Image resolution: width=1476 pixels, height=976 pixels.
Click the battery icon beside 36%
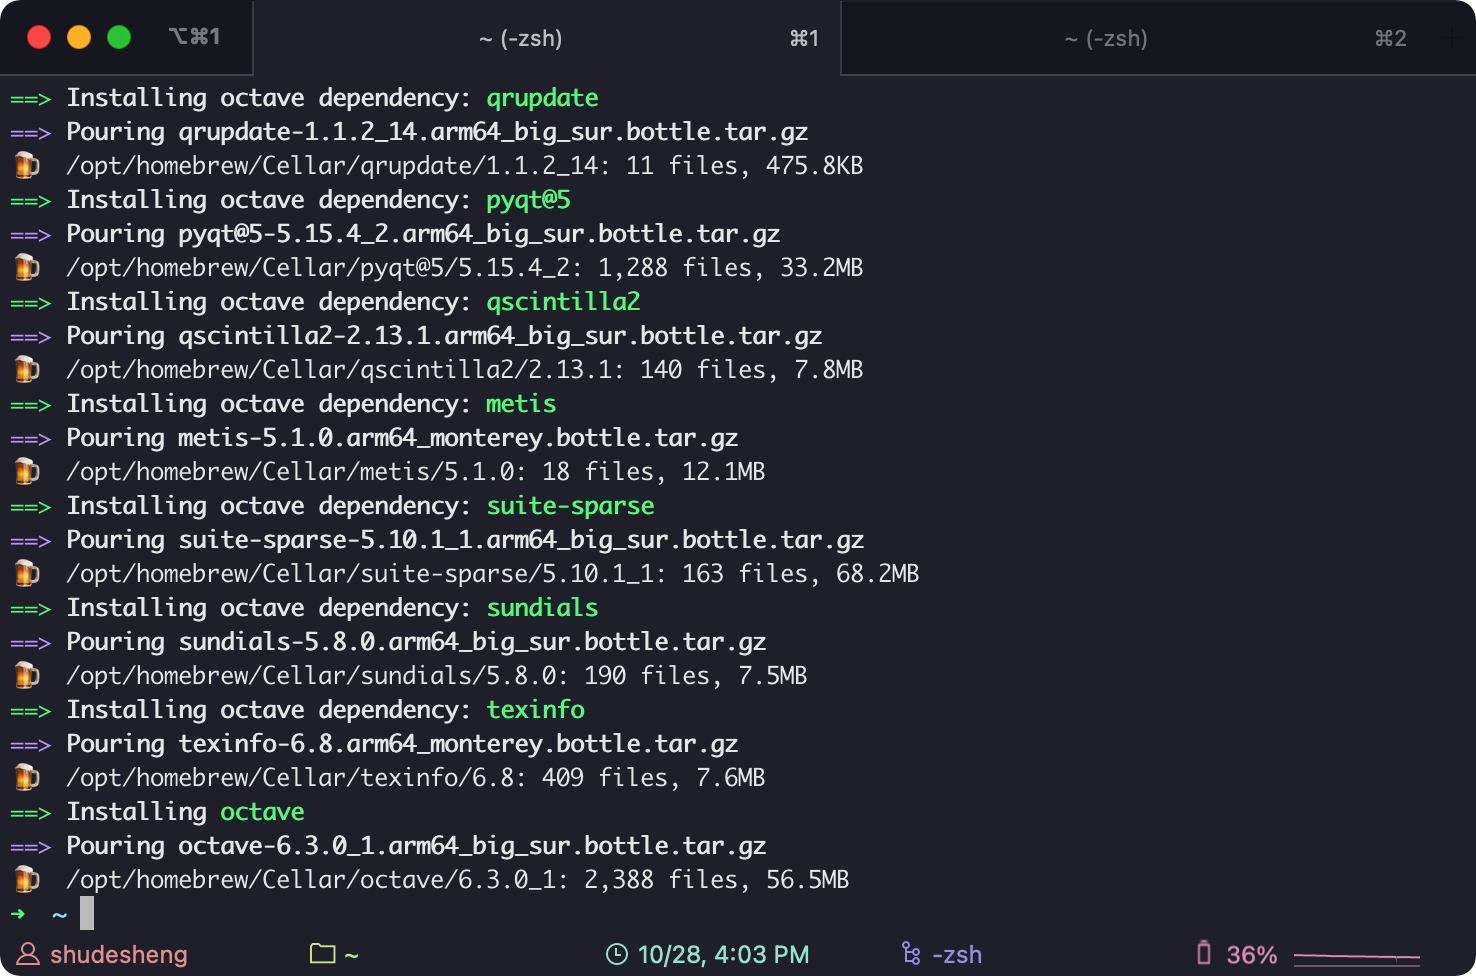1204,953
